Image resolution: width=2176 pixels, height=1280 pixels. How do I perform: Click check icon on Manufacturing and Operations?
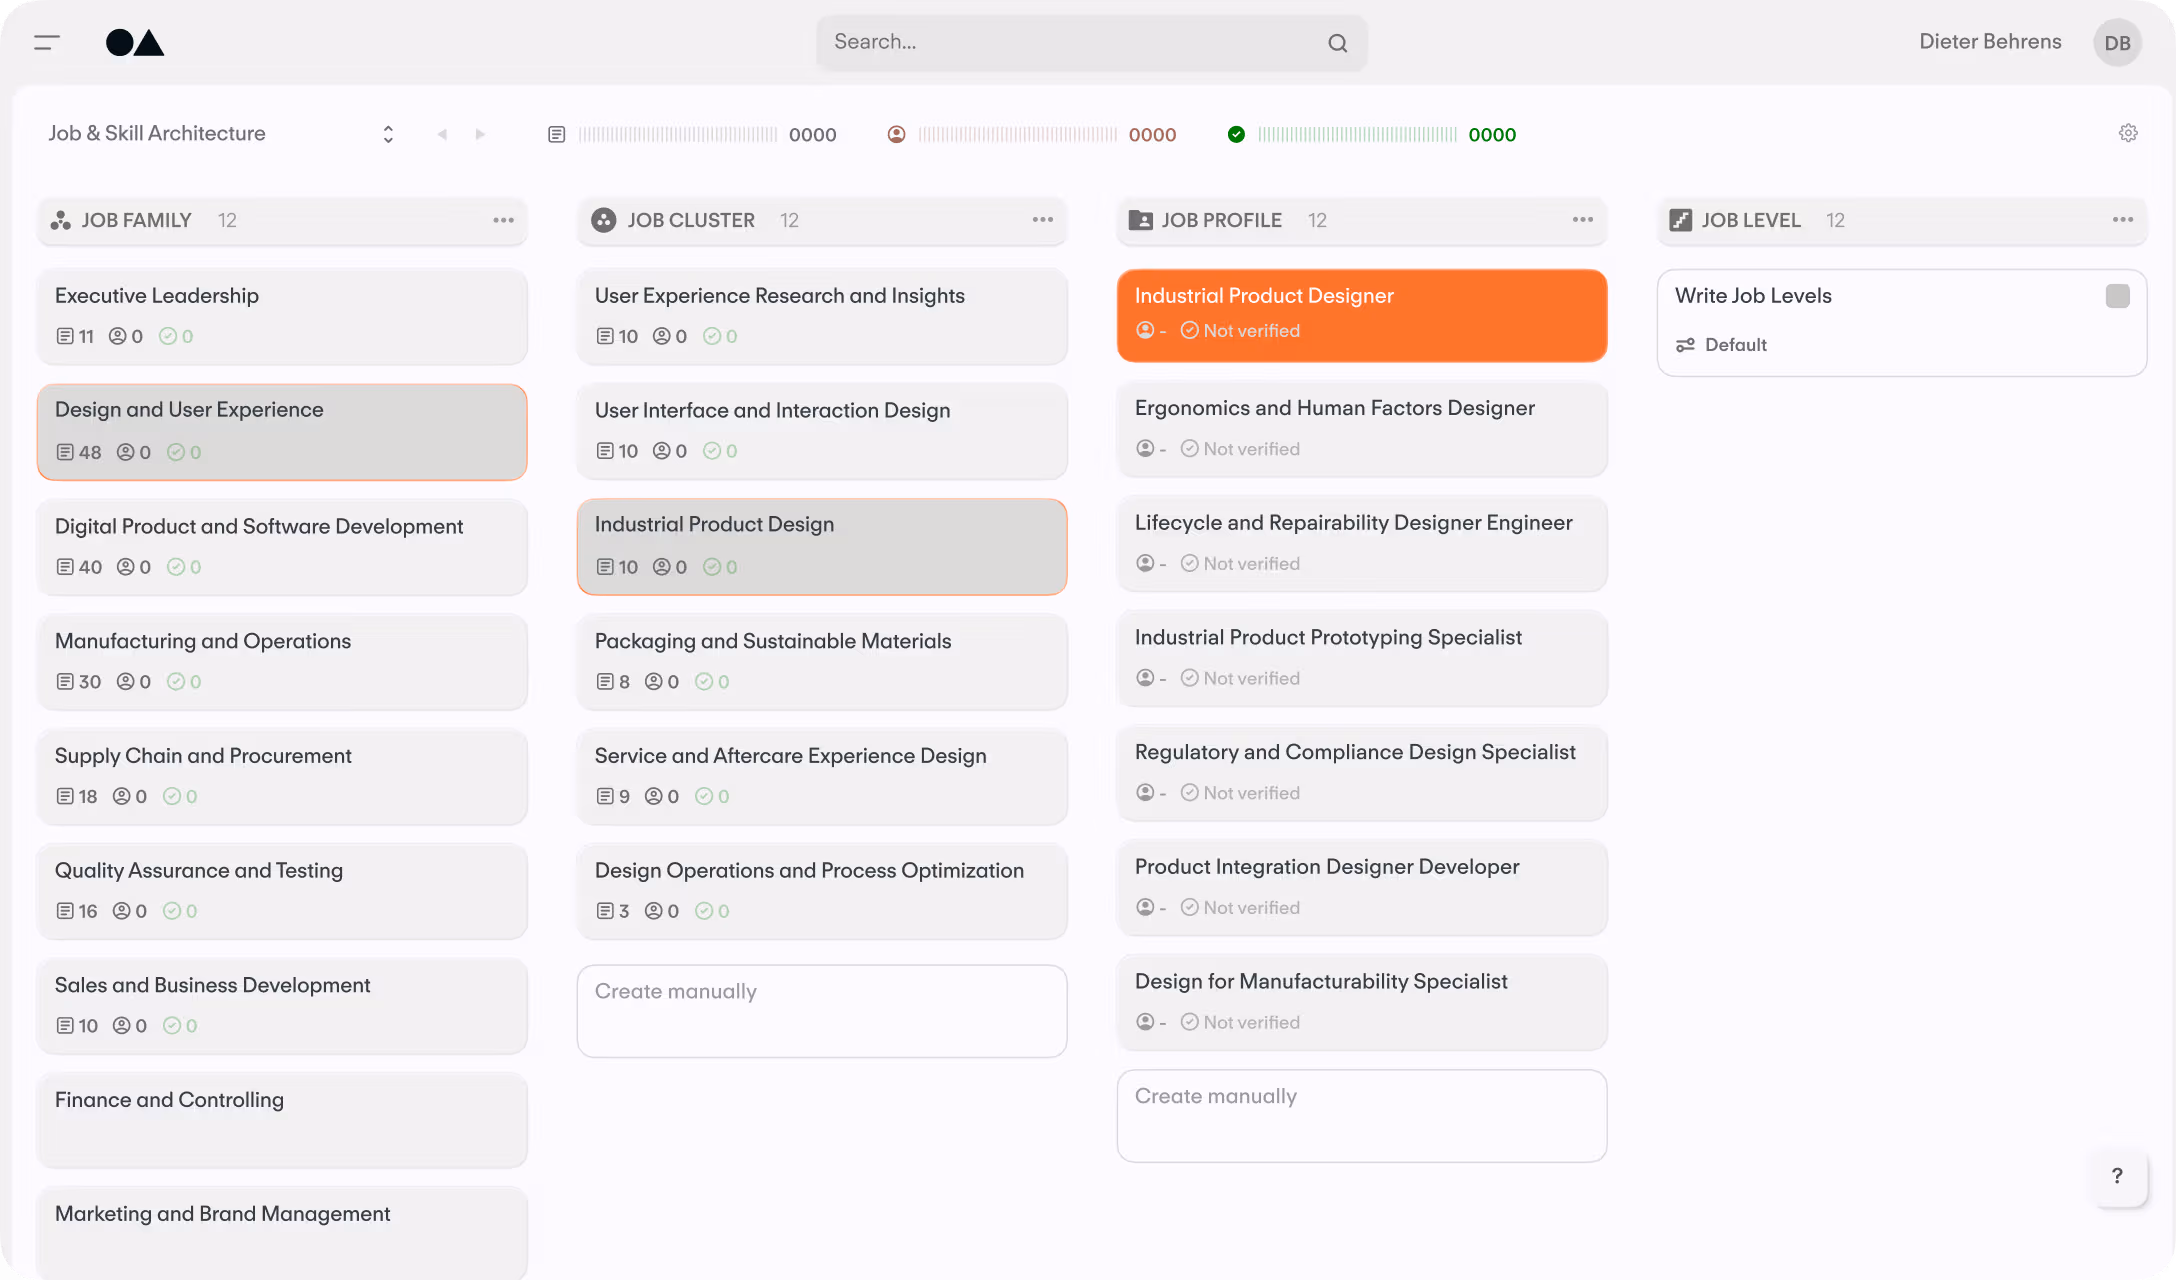tap(176, 681)
